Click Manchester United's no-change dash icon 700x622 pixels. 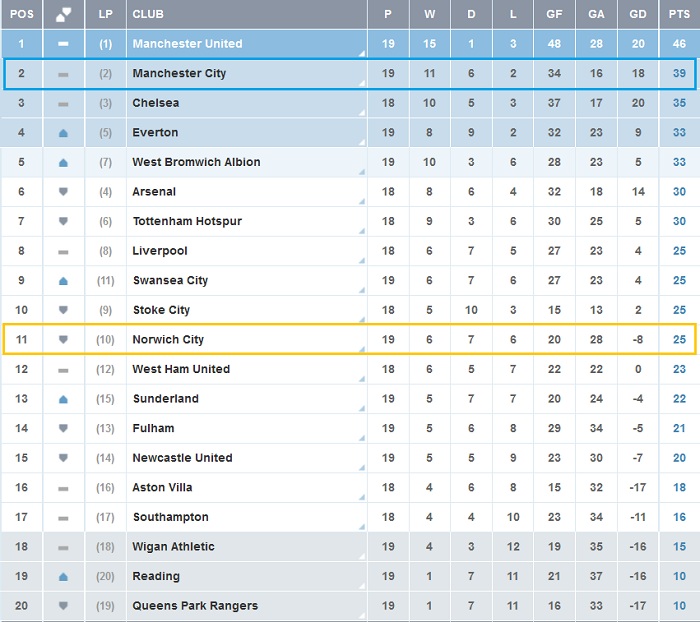(63, 44)
